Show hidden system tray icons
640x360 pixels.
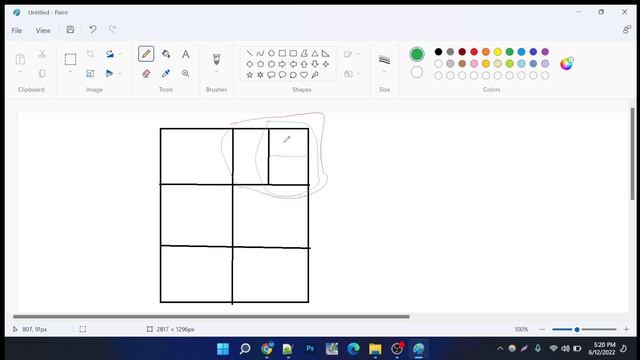pyautogui.click(x=500, y=349)
